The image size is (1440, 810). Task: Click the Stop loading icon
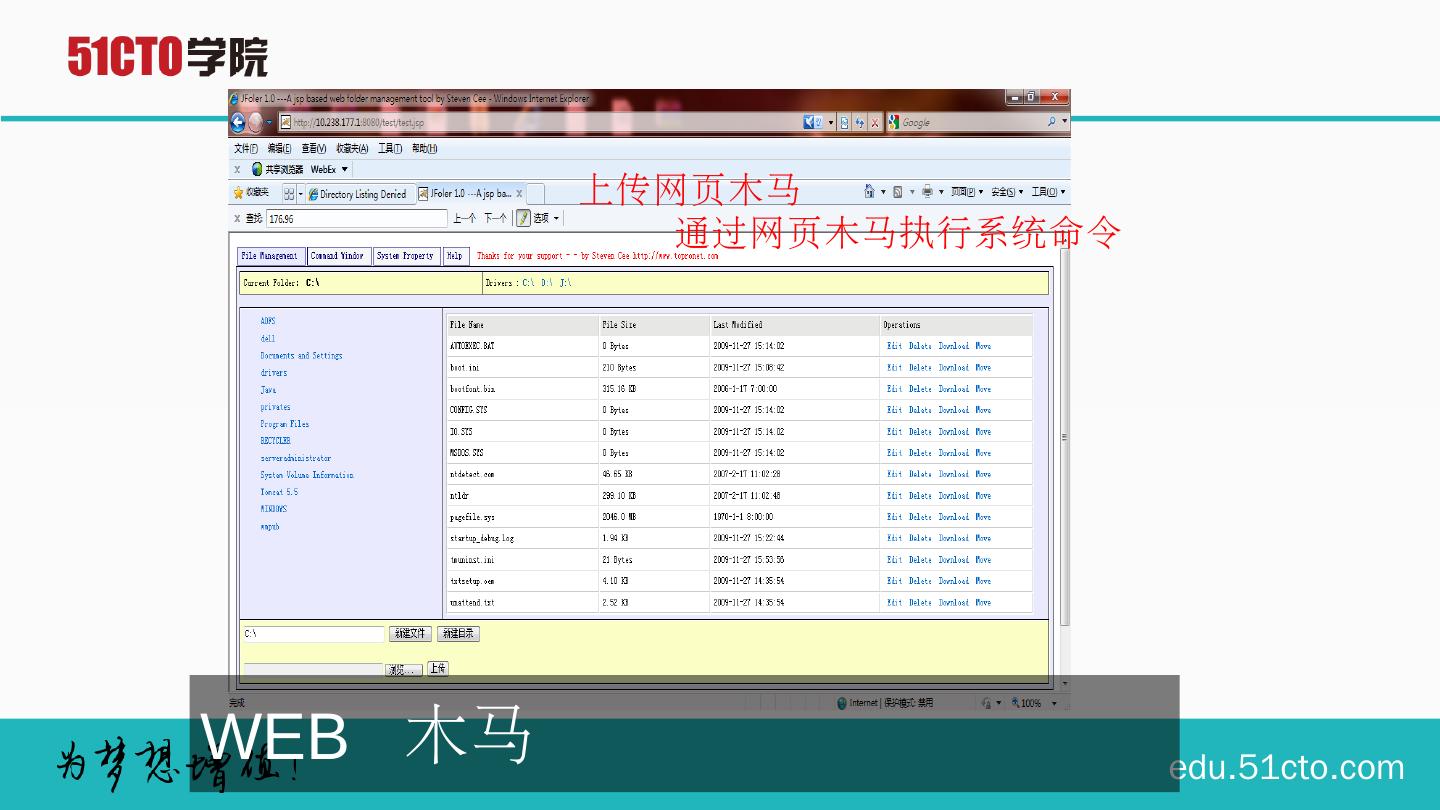tap(875, 122)
